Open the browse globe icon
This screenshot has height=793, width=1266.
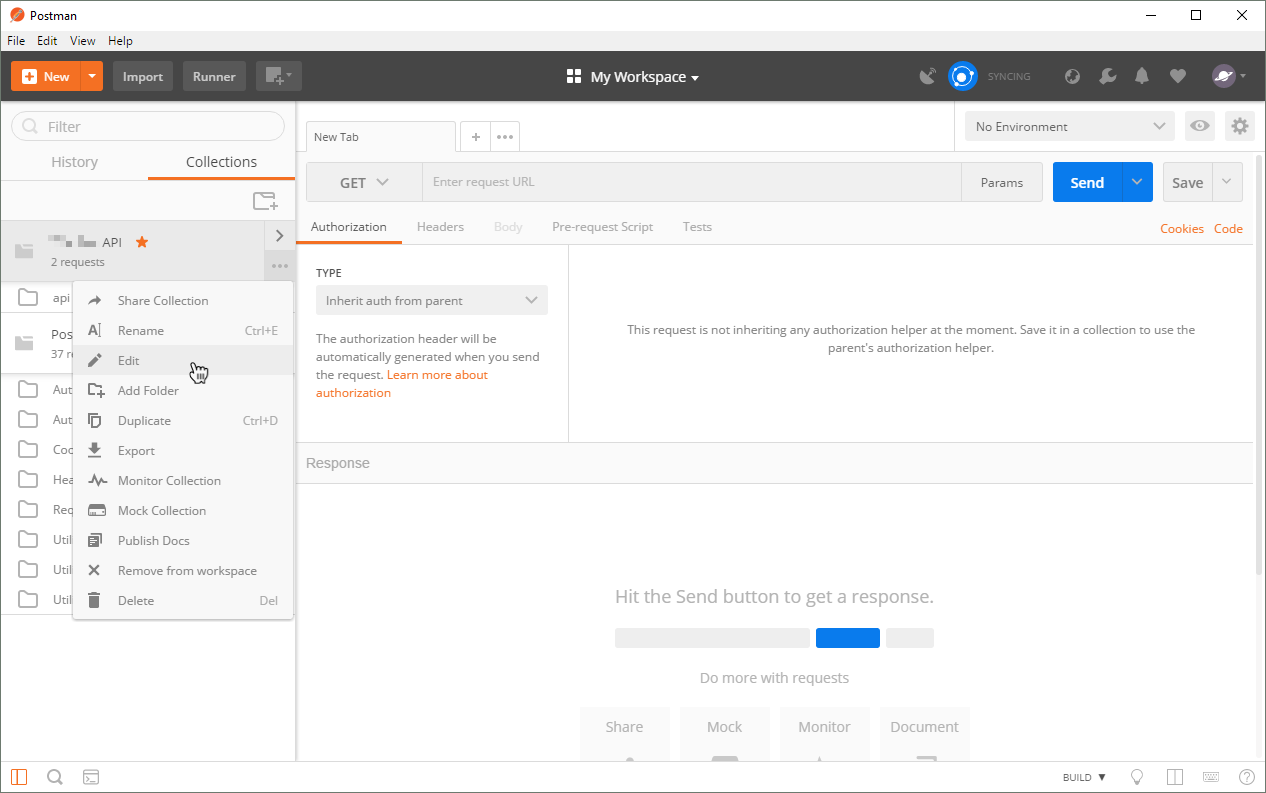pos(1072,76)
